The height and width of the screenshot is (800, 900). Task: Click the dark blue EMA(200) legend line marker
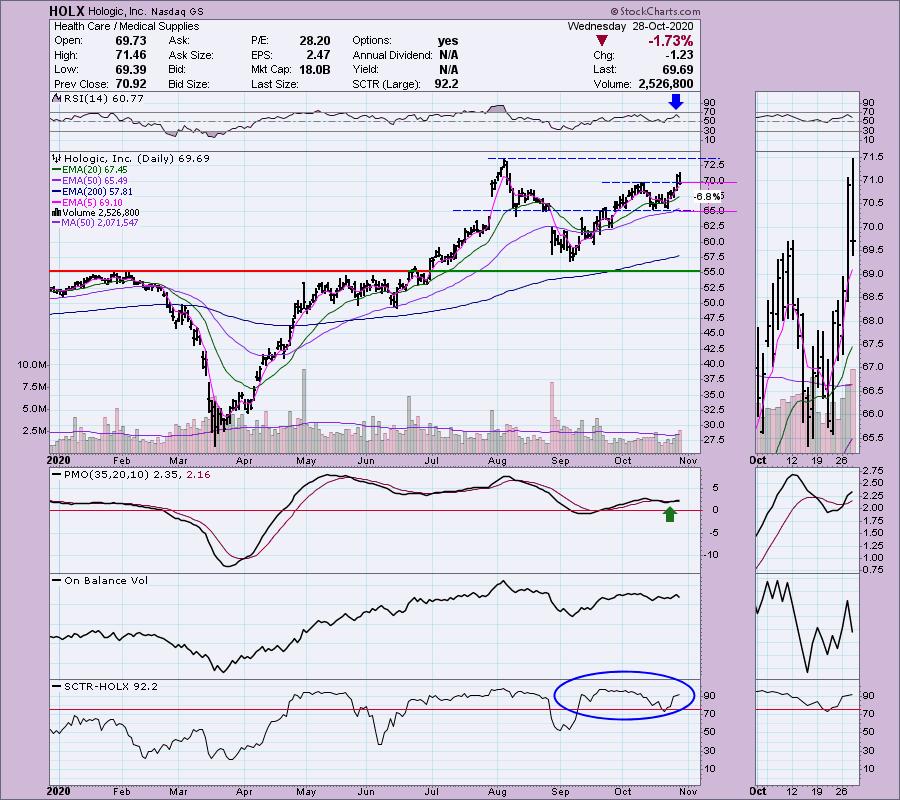click(x=56, y=192)
